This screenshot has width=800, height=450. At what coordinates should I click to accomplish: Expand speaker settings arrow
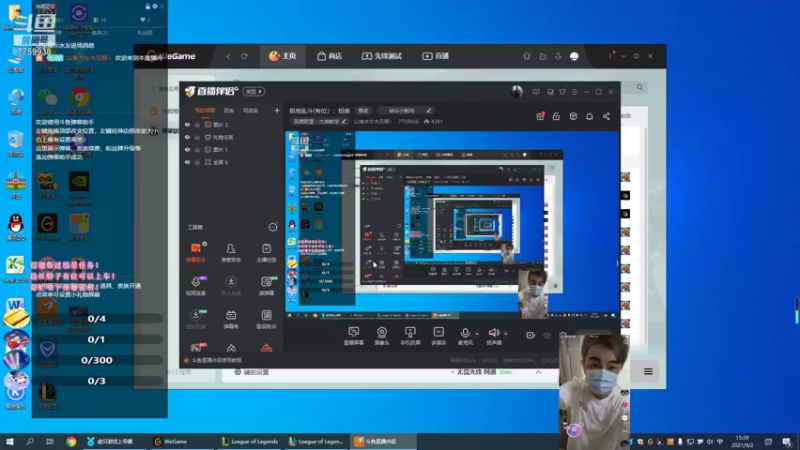tap(506, 334)
